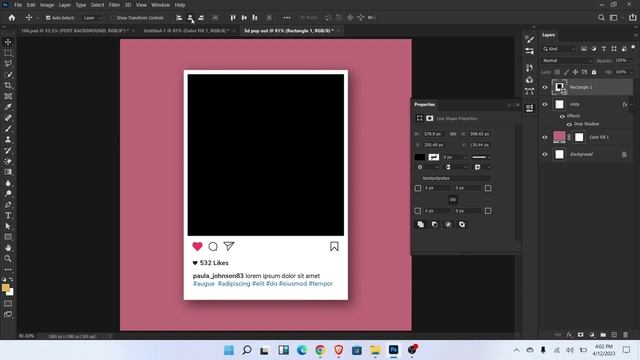Hide the Effects of insta layer
640x360 pixels.
click(x=562, y=116)
